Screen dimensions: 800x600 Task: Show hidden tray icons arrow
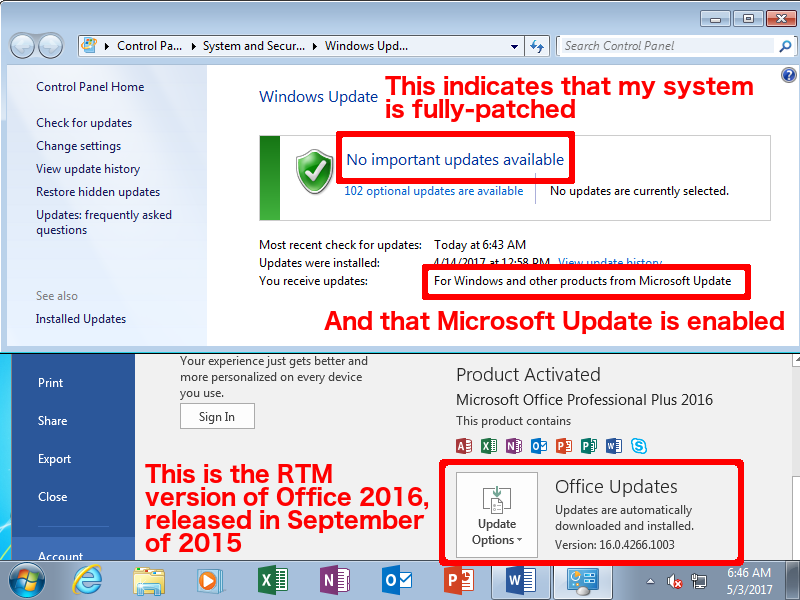click(651, 581)
